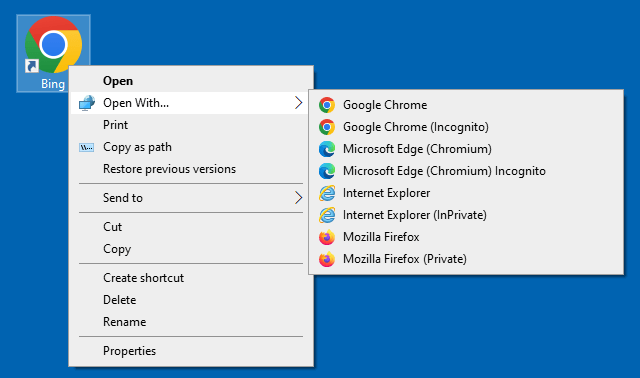
Task: Choose Open from the context menu
Action: tap(118, 81)
